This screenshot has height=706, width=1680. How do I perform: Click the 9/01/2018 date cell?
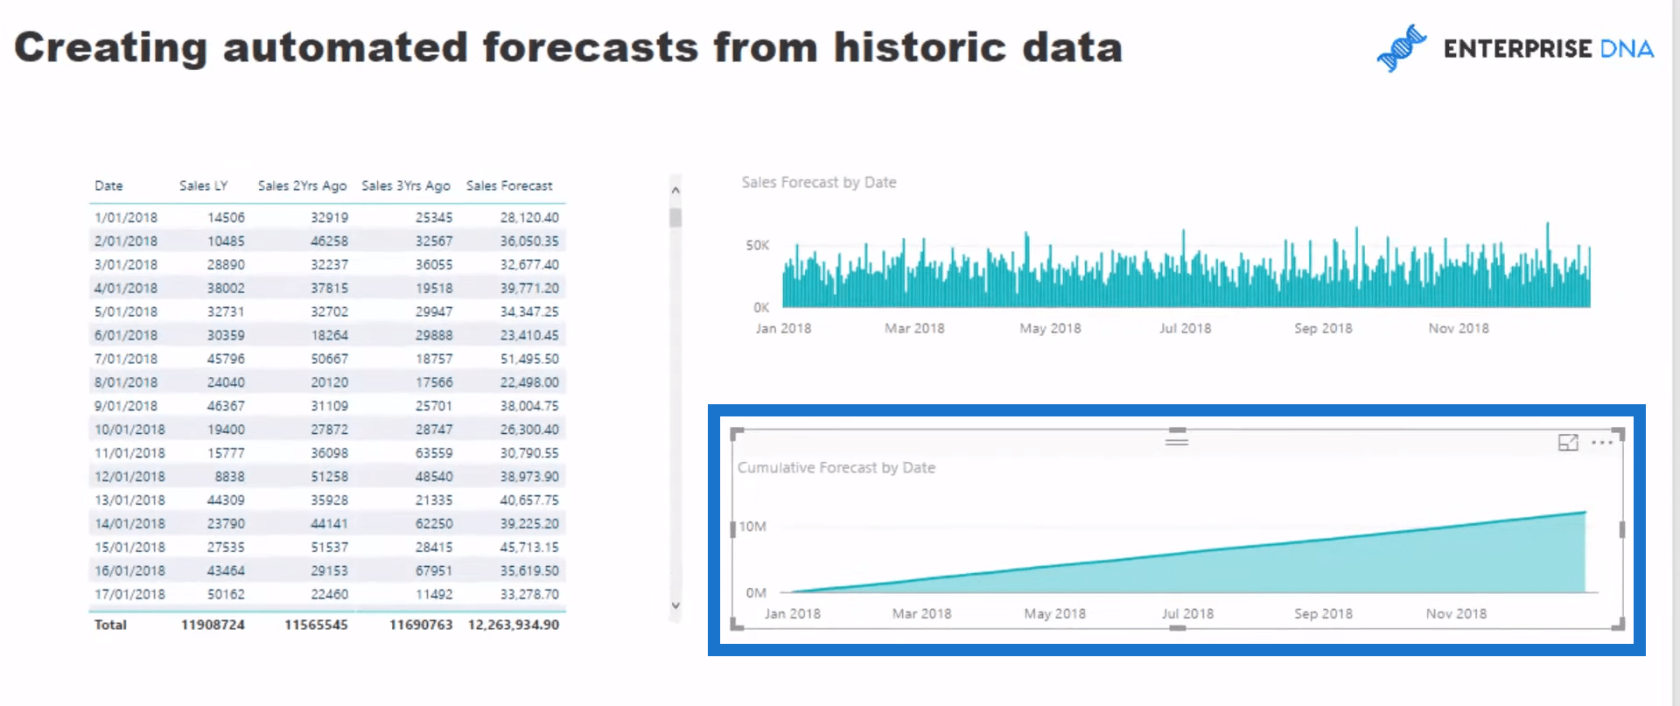pos(126,406)
